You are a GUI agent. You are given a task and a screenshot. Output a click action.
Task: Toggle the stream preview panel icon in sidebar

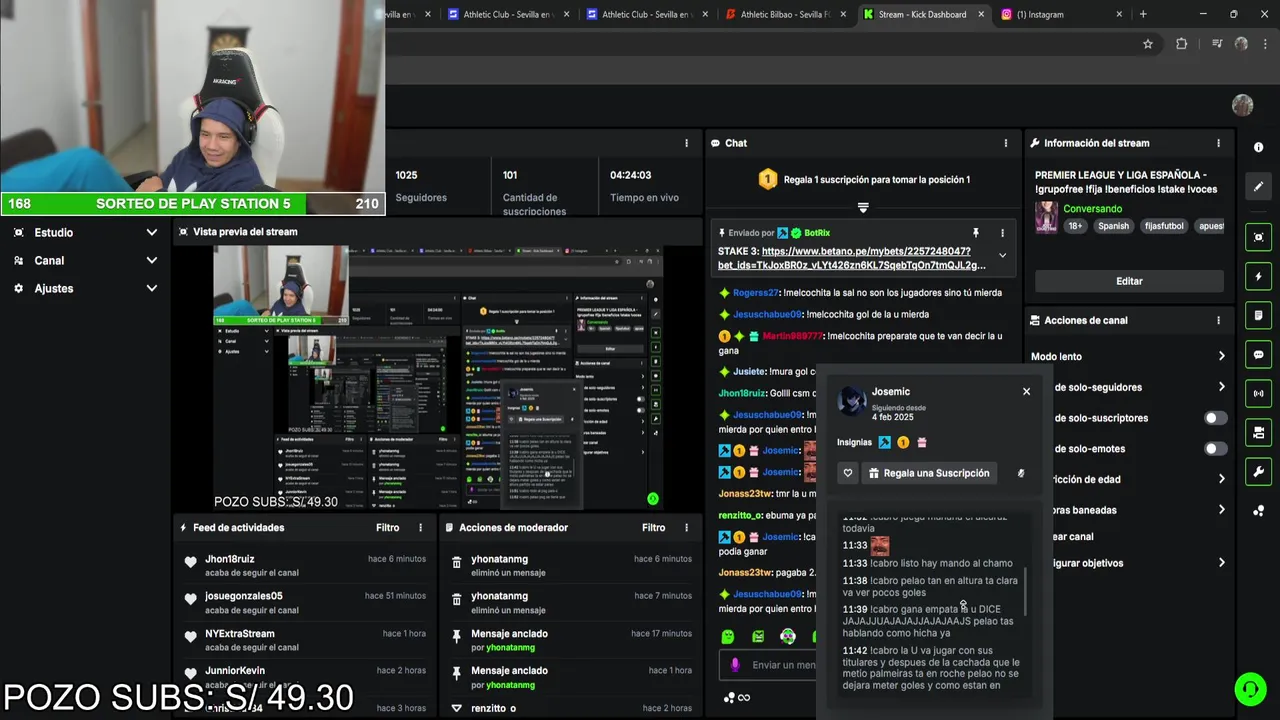click(1258, 237)
